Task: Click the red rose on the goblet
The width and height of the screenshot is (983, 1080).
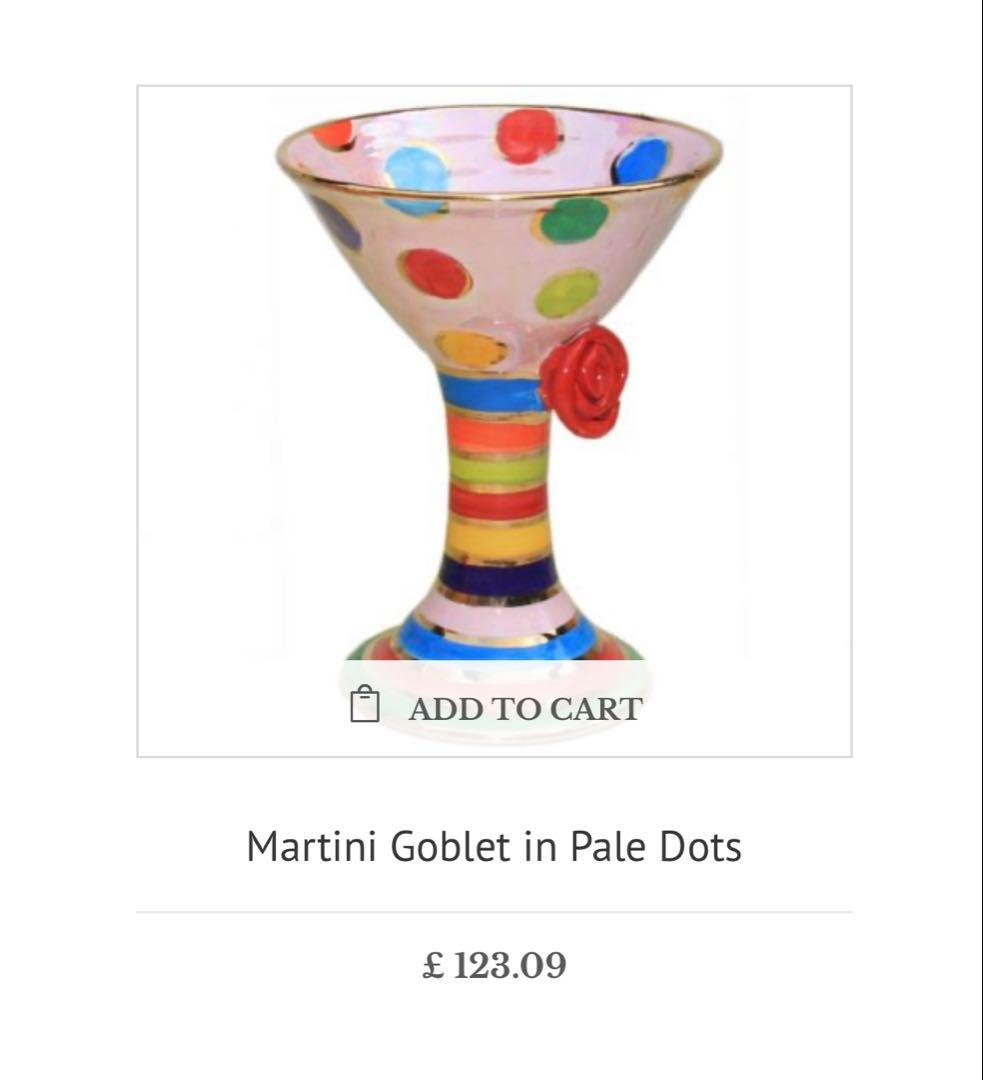Action: [587, 381]
